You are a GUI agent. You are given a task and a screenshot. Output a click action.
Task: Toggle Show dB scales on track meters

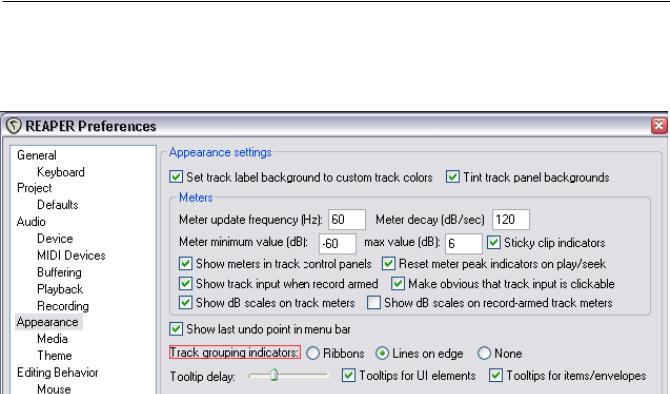pyautogui.click(x=185, y=303)
